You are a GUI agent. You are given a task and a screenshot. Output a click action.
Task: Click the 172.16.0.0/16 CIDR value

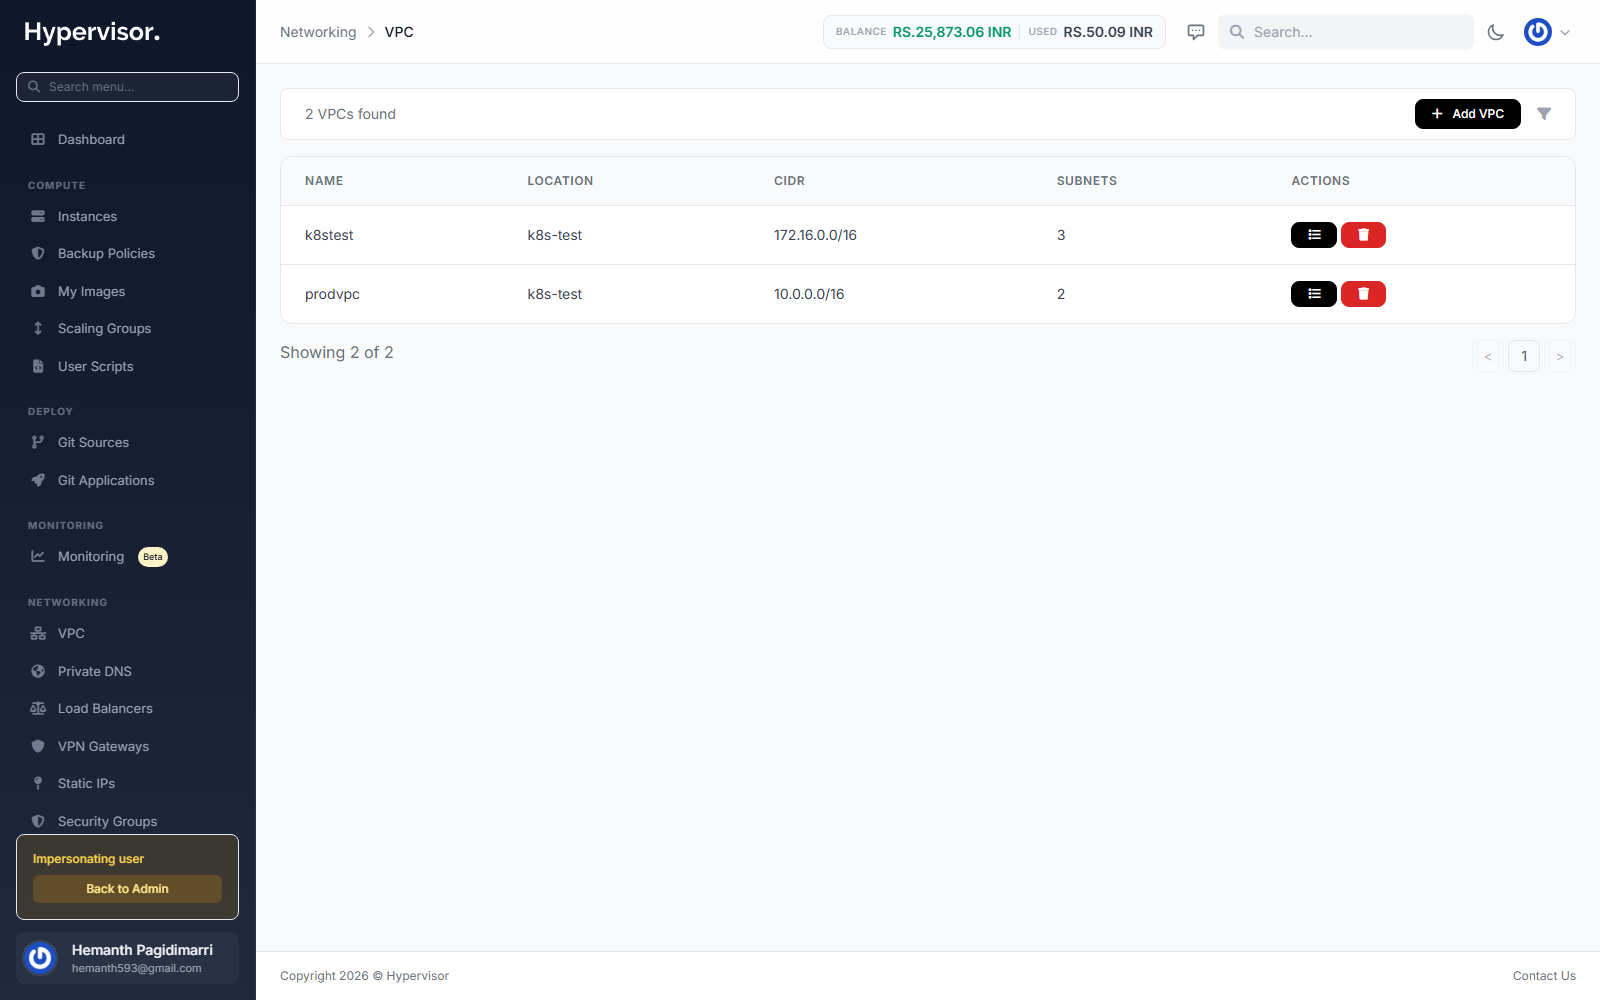point(815,235)
